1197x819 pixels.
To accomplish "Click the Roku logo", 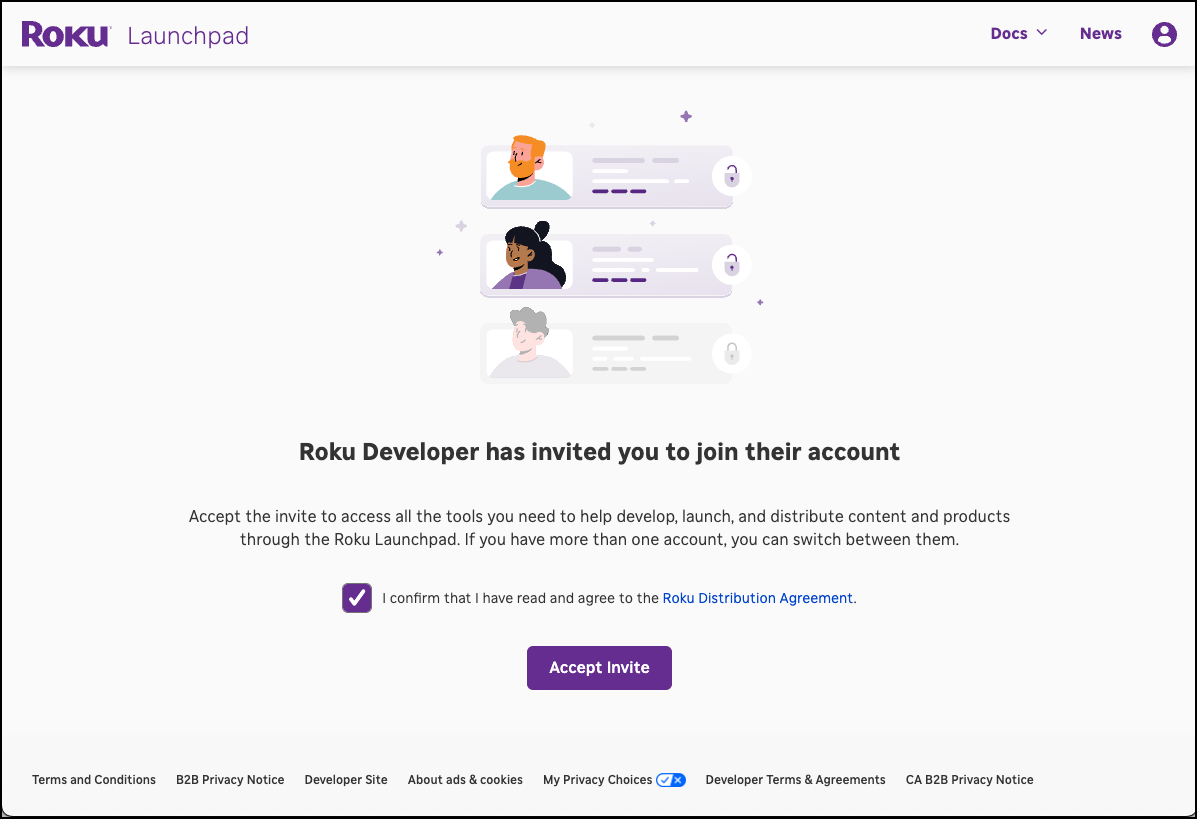I will tap(64, 33).
